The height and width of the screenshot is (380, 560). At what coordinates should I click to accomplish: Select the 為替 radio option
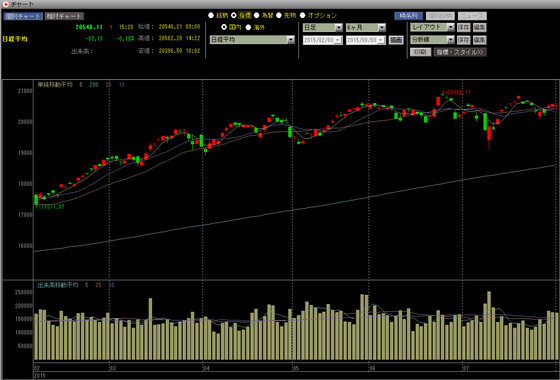(x=256, y=15)
